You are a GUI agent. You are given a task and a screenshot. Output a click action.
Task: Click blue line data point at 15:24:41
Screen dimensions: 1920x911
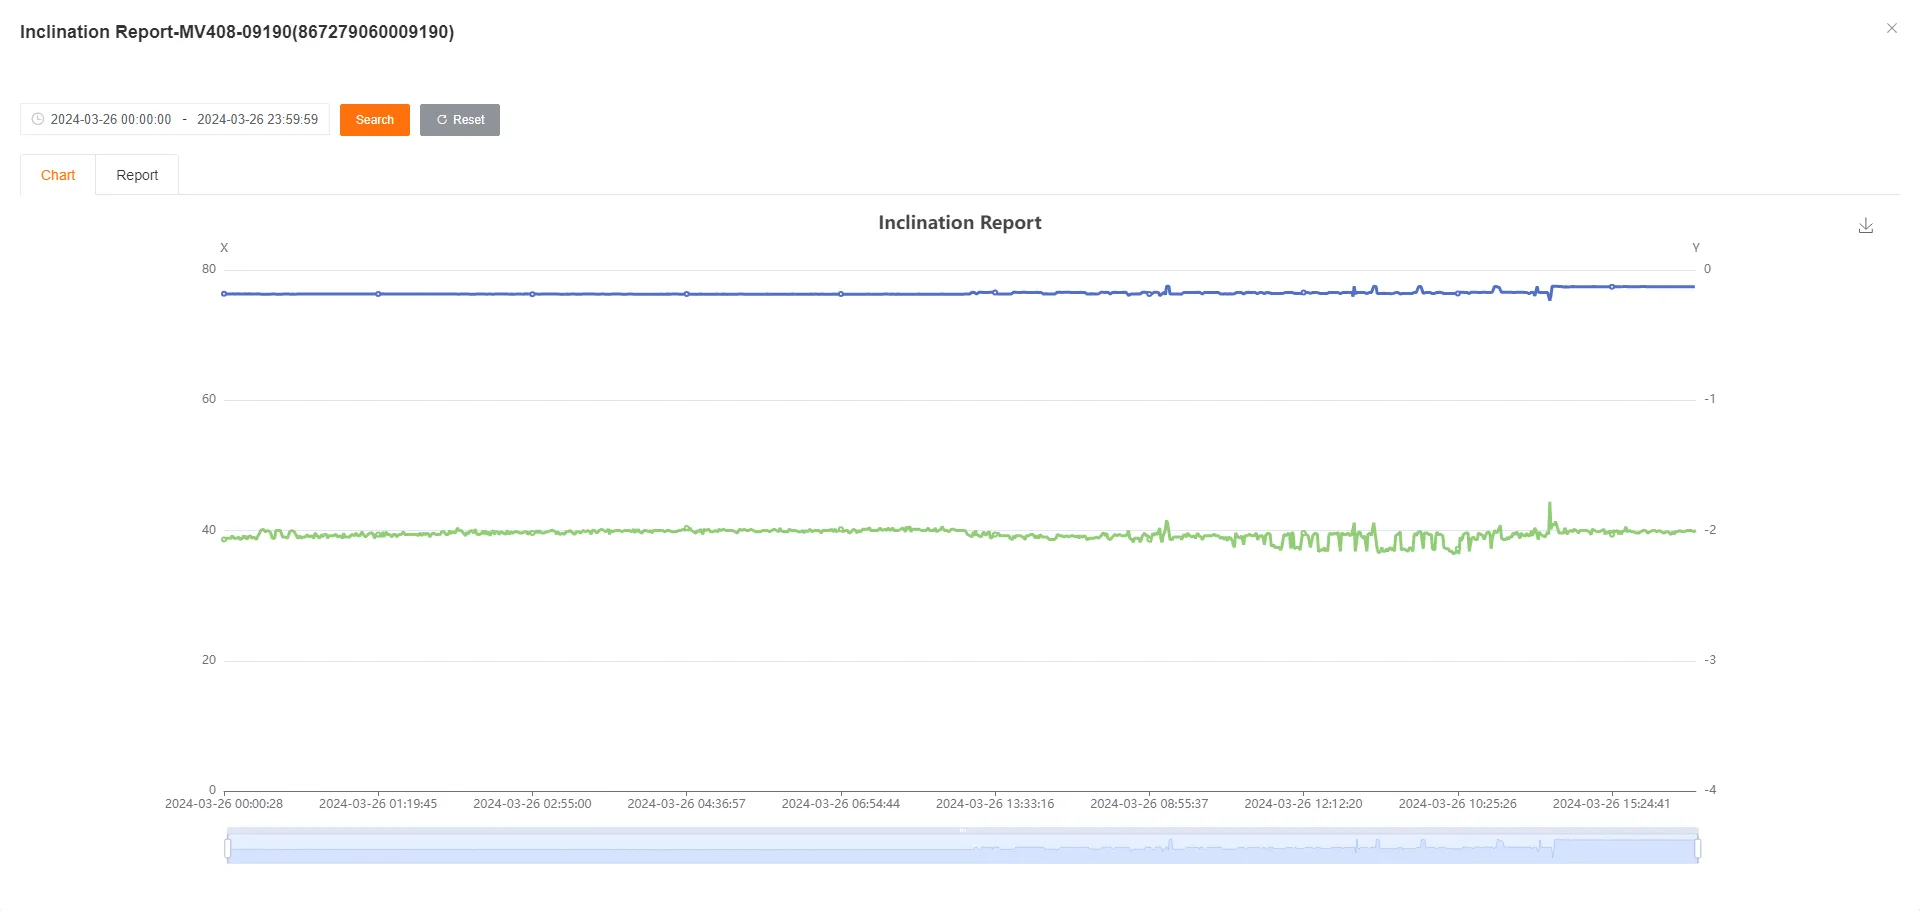pyautogui.click(x=1612, y=287)
